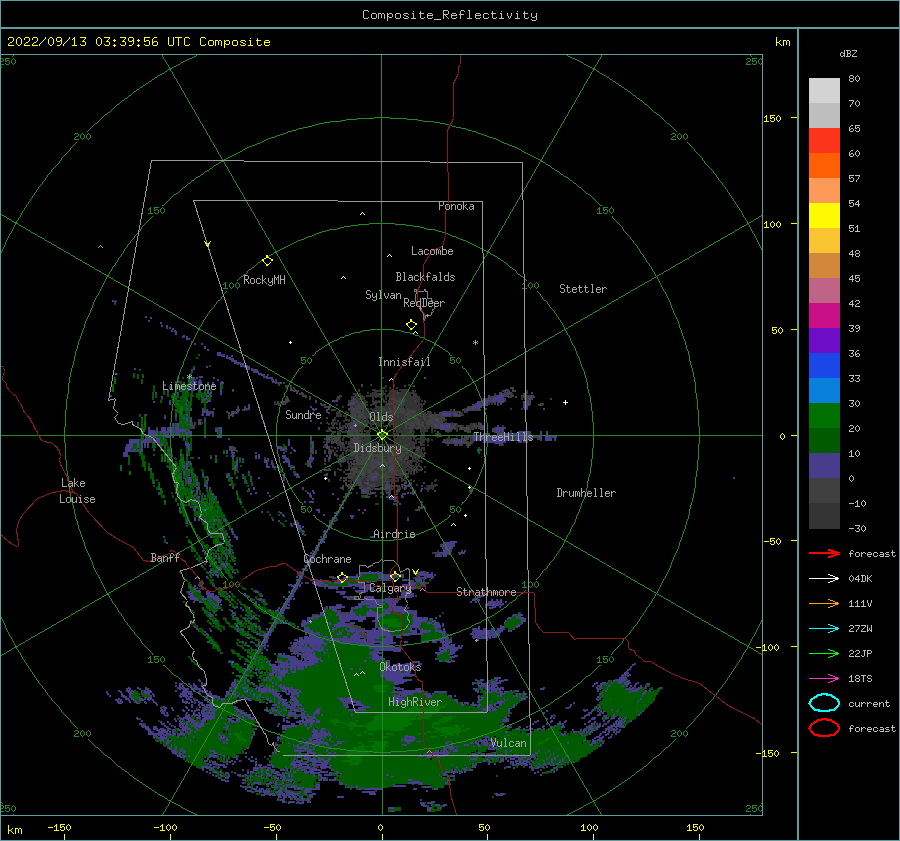Click the Didsbury town label
The image size is (900, 841).
[x=377, y=448]
